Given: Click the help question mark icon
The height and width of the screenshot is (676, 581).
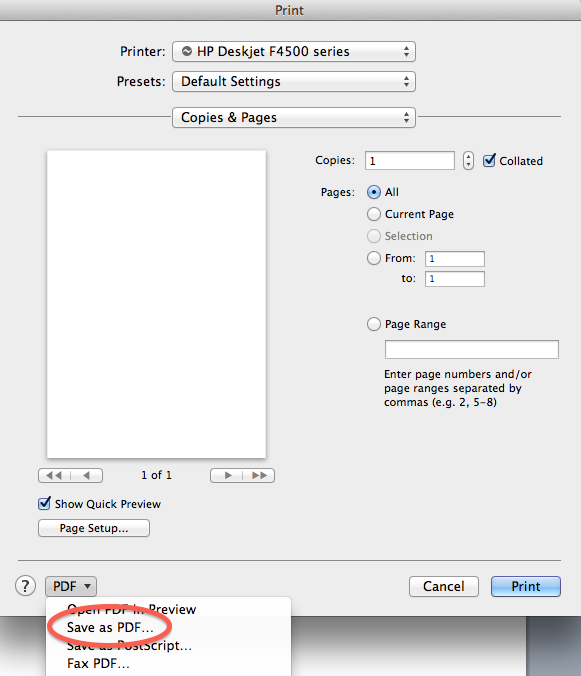Looking at the screenshot, I should pyautogui.click(x=25, y=586).
